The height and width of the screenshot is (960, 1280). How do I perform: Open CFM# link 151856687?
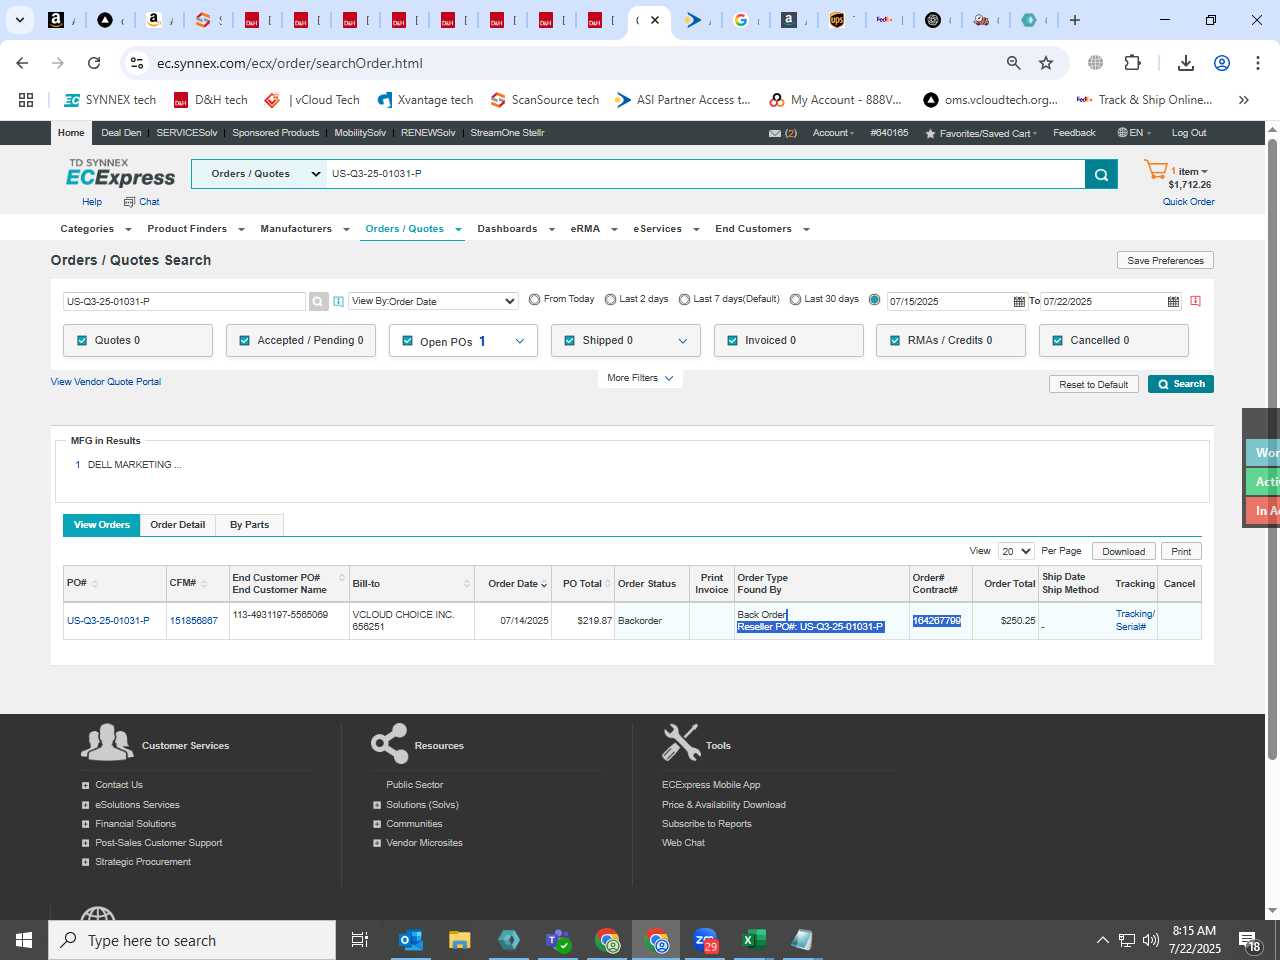(194, 621)
